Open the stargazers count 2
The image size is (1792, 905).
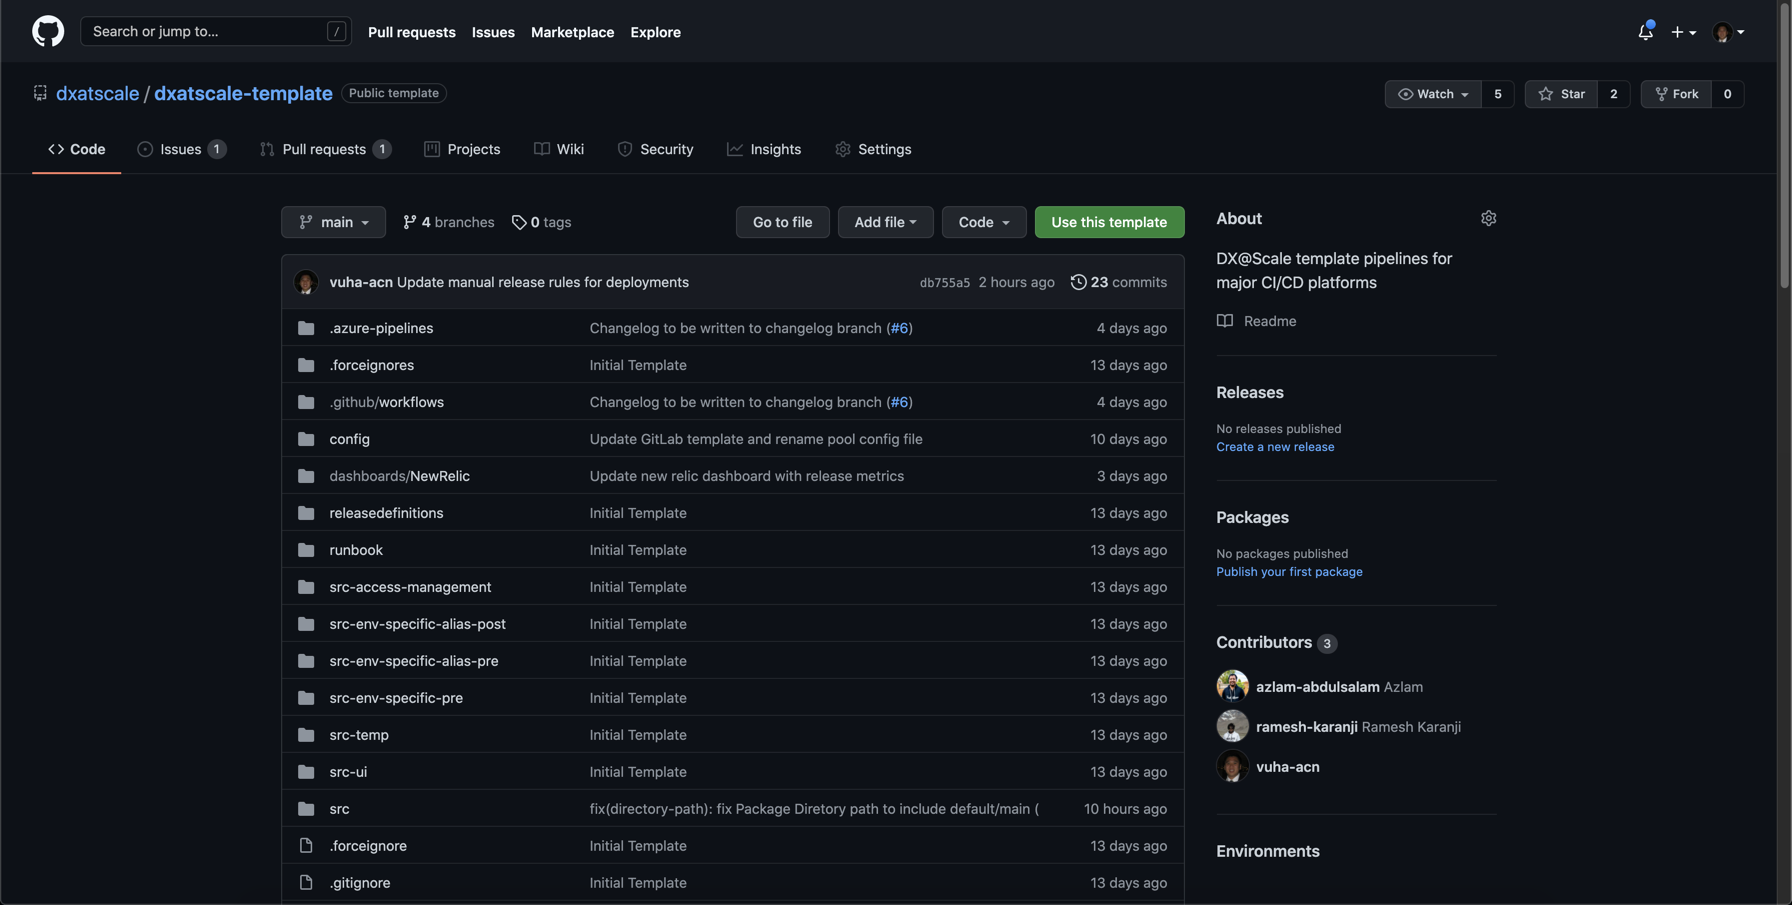coord(1613,94)
